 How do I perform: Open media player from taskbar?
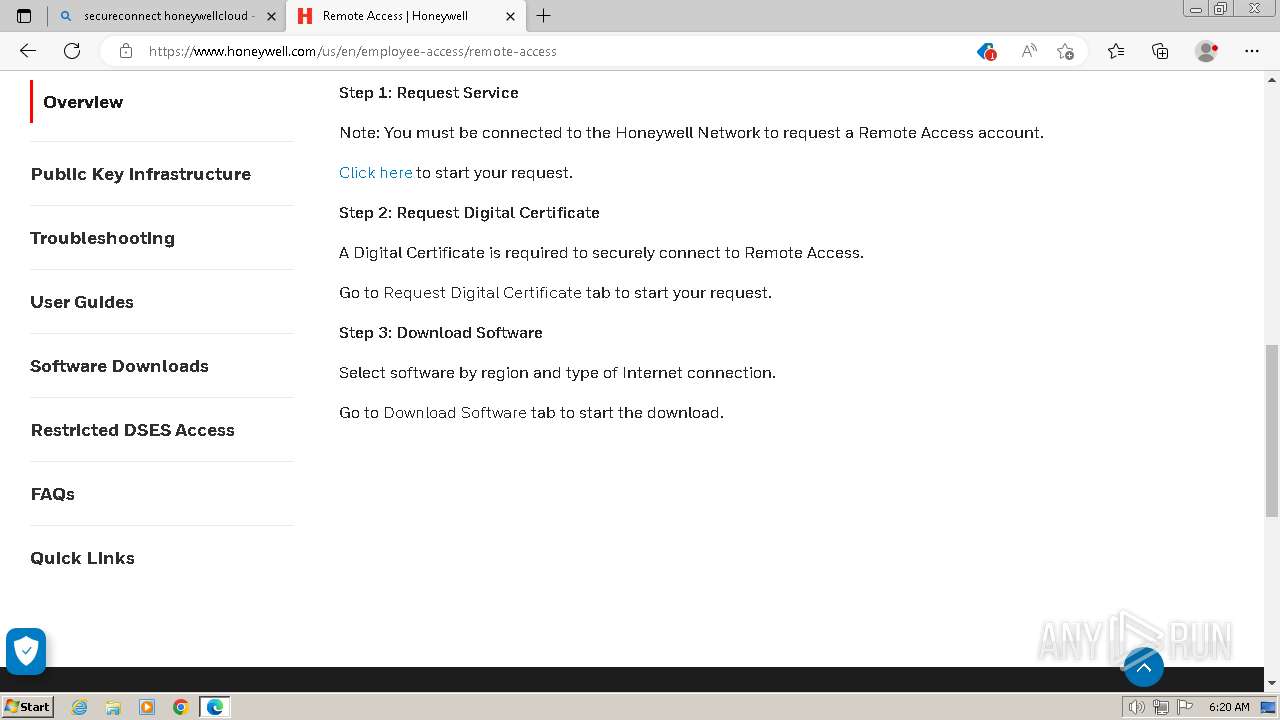click(x=147, y=707)
